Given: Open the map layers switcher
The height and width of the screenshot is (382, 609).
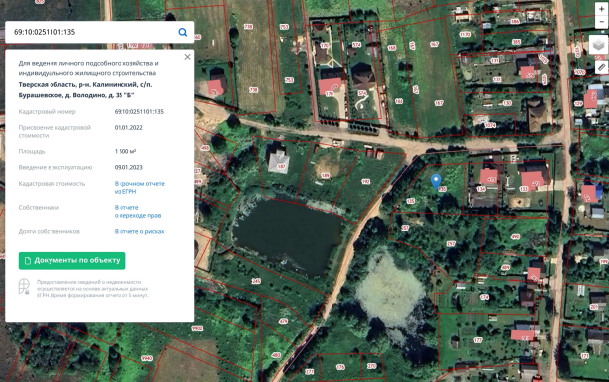Looking at the screenshot, I should 599,44.
